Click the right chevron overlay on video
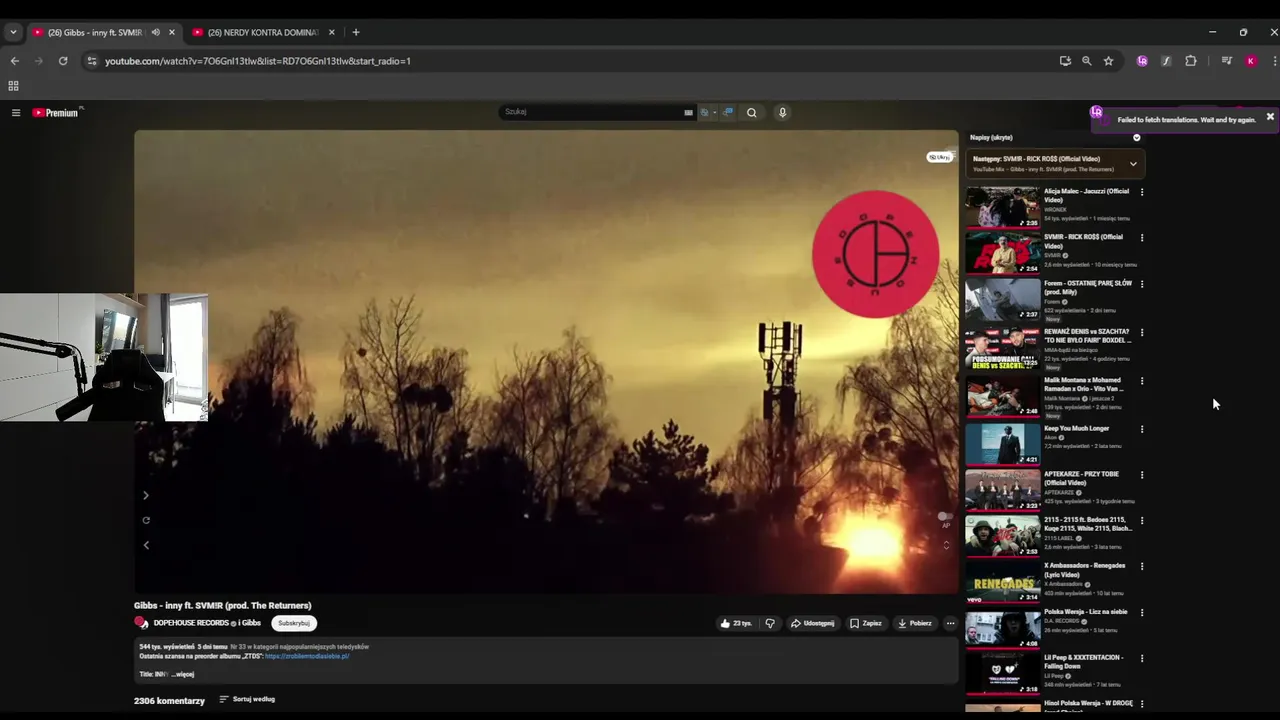 pos(146,495)
